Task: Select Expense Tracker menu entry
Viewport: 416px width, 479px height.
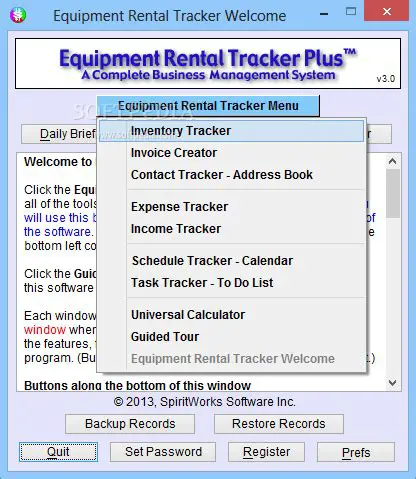Action: (x=231, y=207)
